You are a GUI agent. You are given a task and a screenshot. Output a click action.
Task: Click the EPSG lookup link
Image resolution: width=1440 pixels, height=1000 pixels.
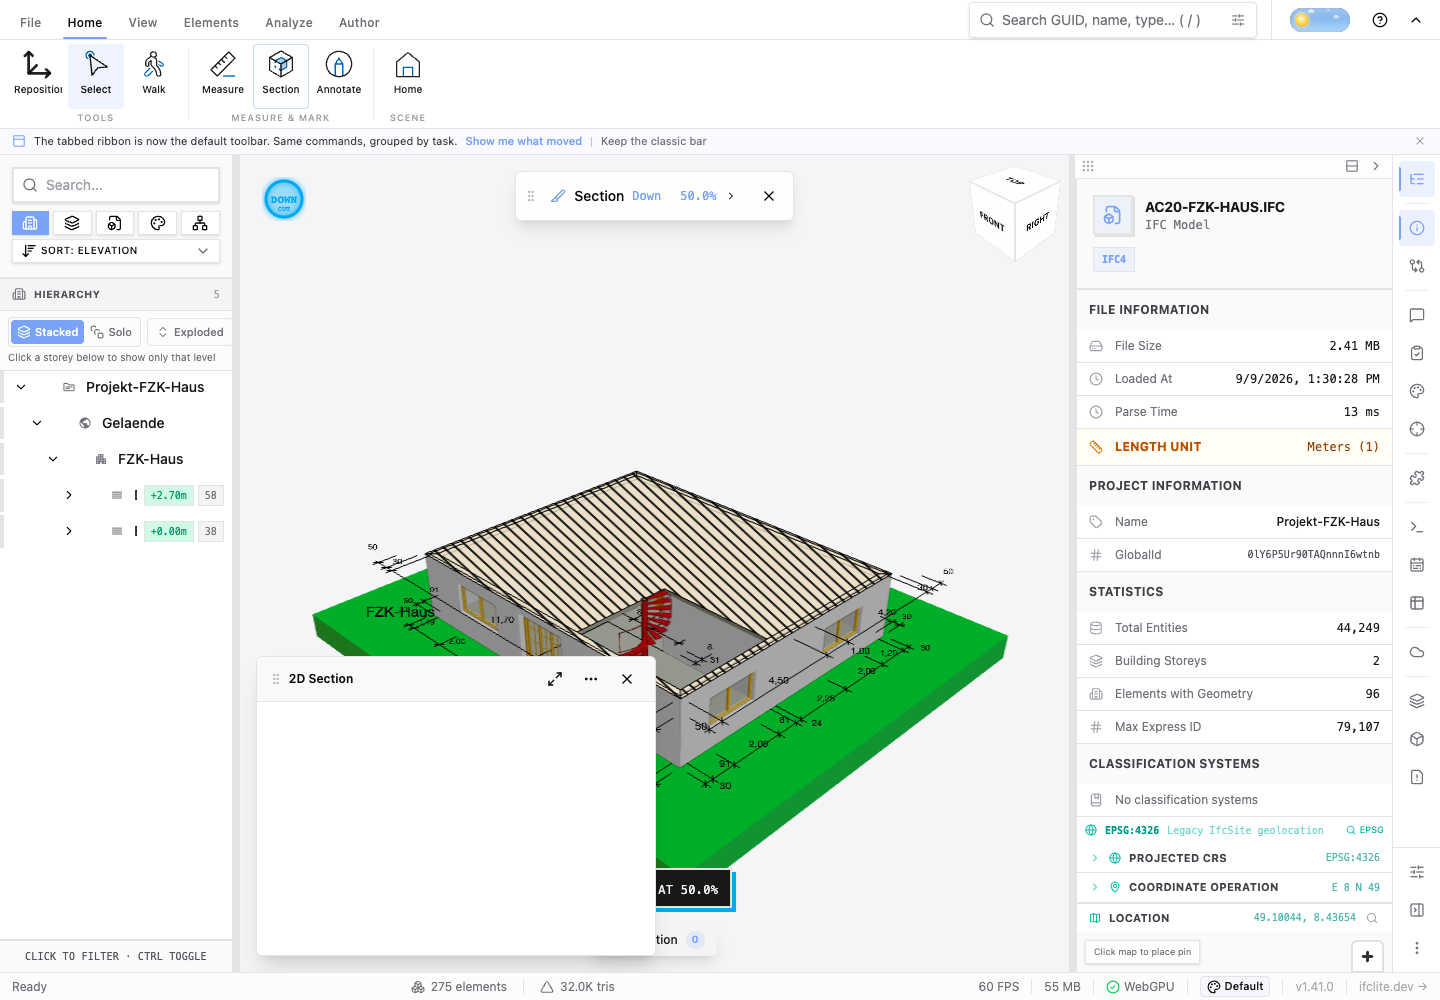[1365, 830]
